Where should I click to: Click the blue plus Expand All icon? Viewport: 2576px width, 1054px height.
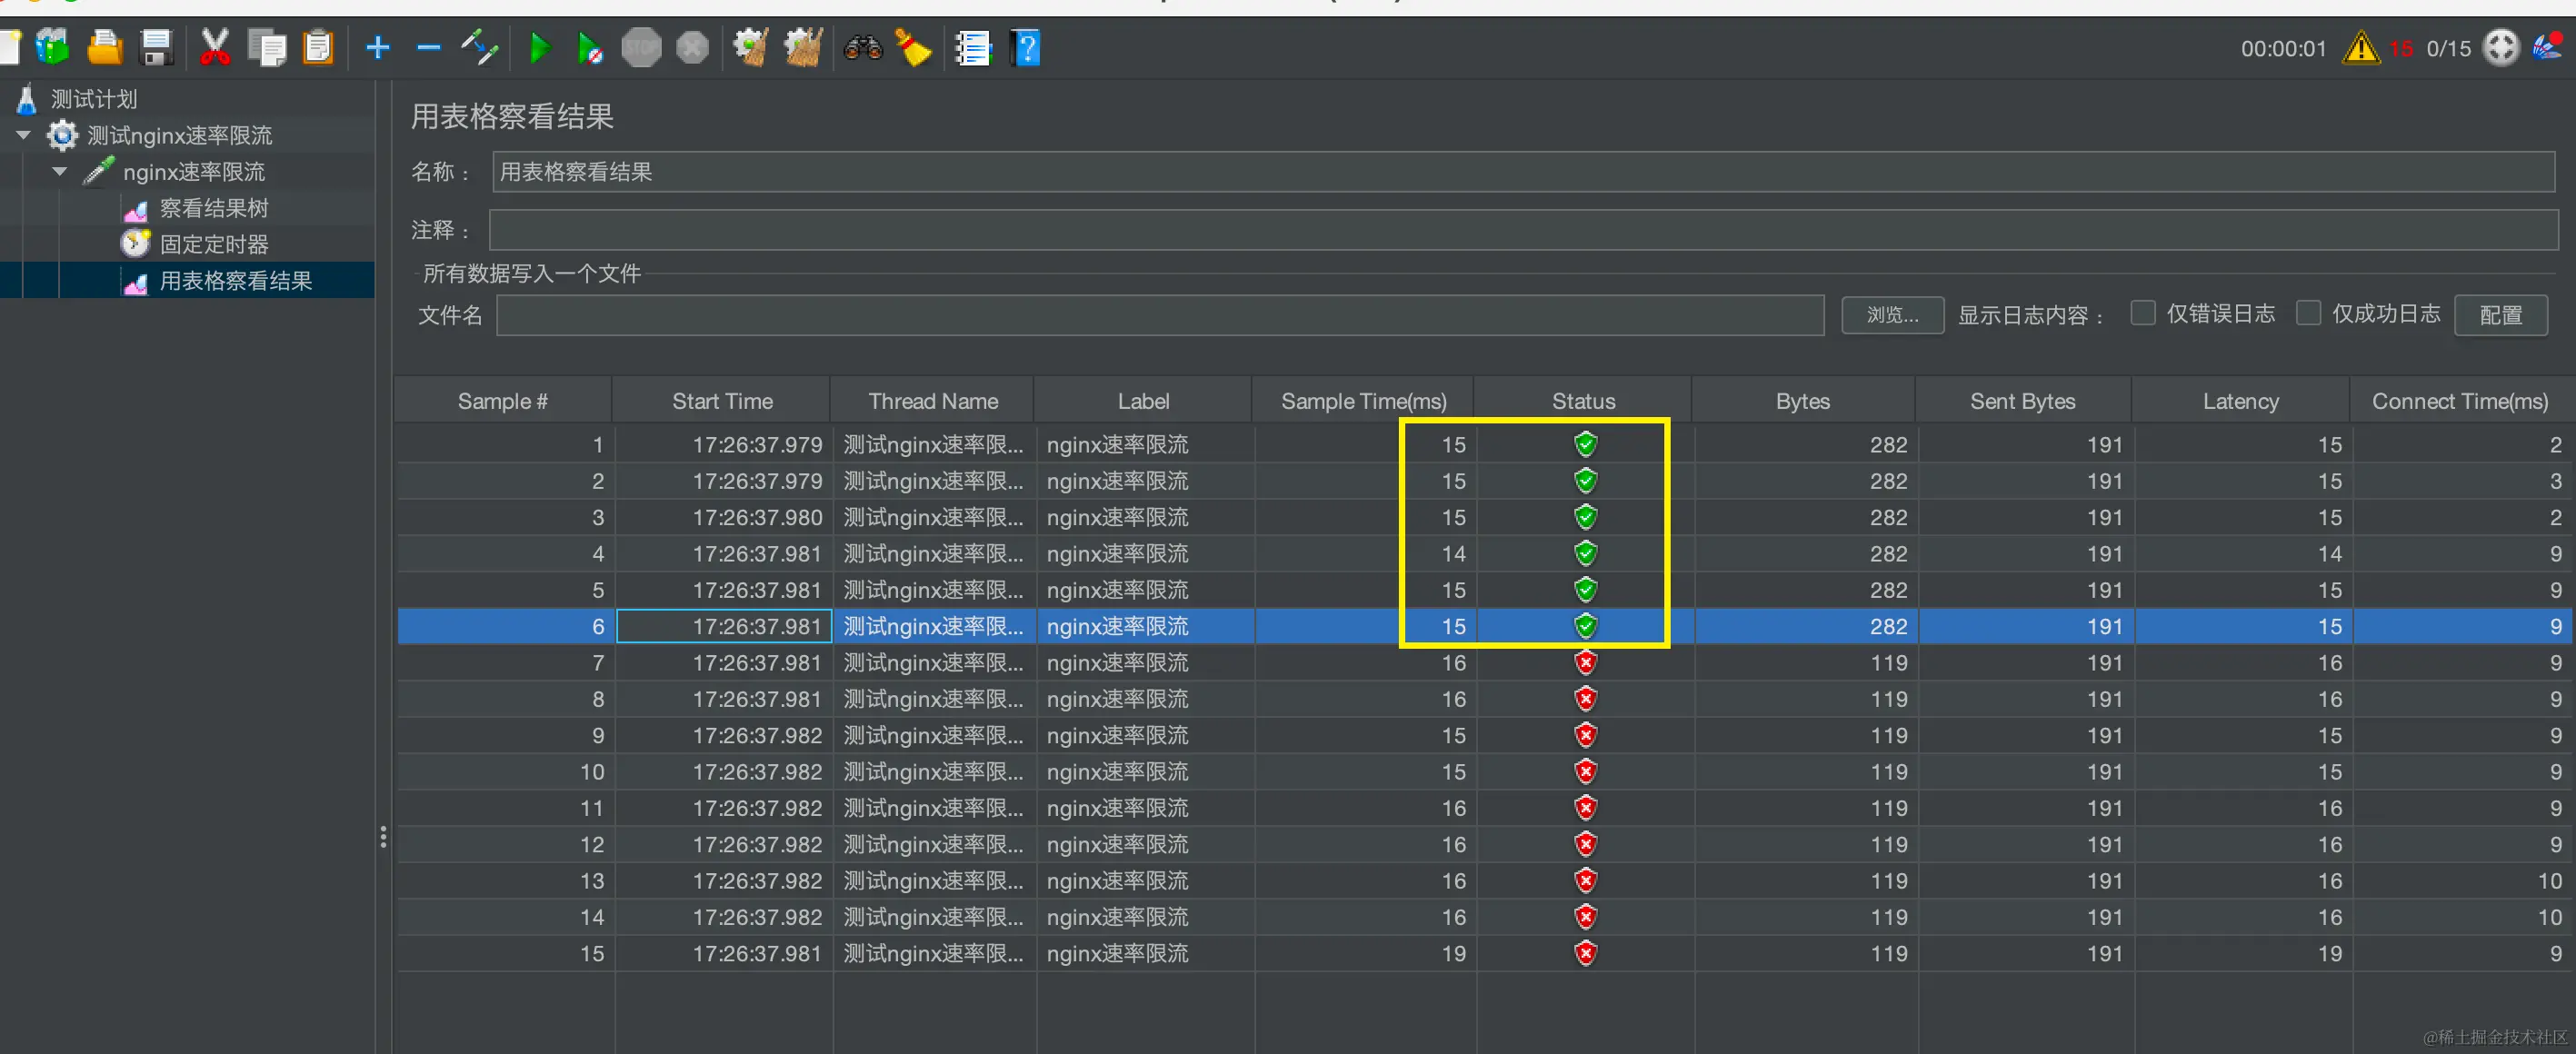[378, 47]
